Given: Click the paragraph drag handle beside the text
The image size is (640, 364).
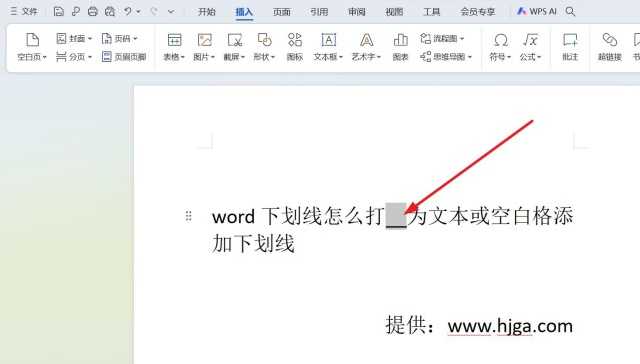Looking at the screenshot, I should point(188,216).
